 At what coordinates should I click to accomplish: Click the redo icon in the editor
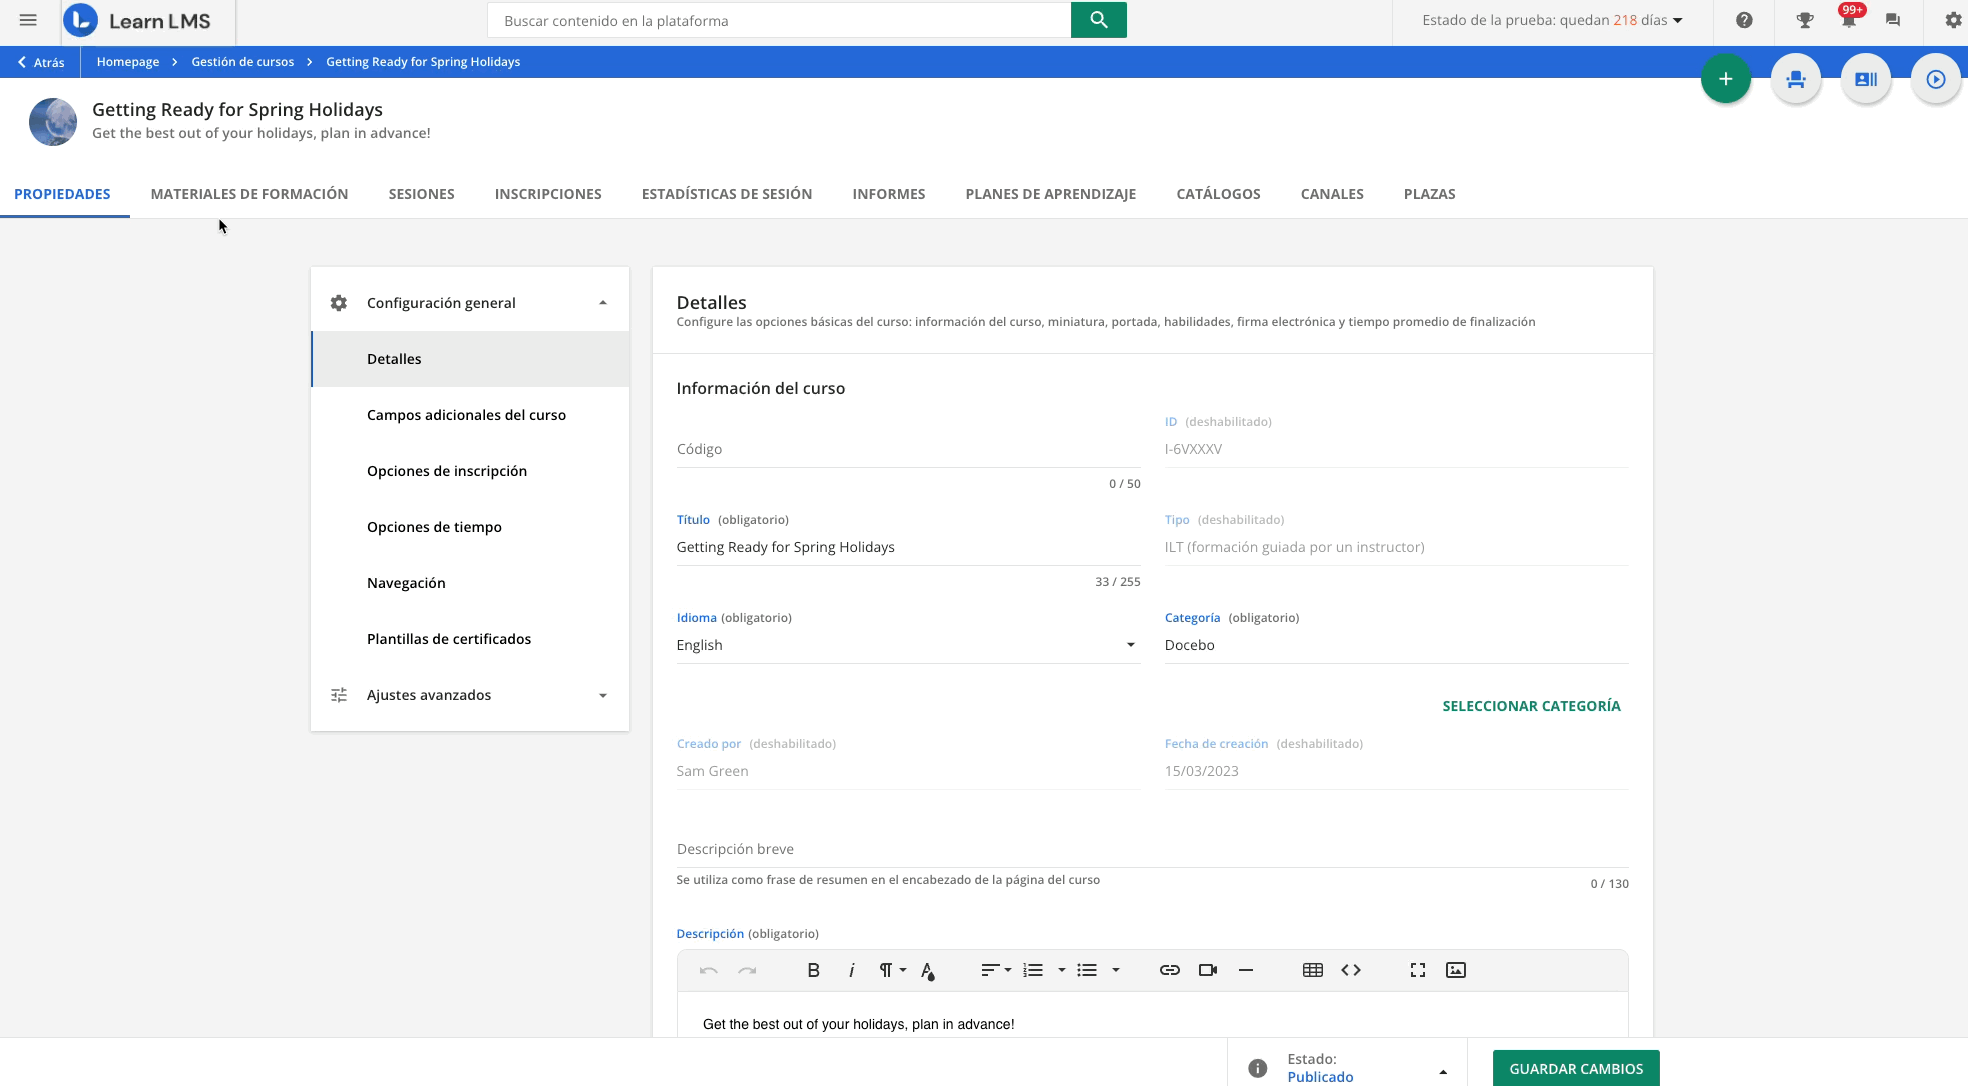point(747,970)
